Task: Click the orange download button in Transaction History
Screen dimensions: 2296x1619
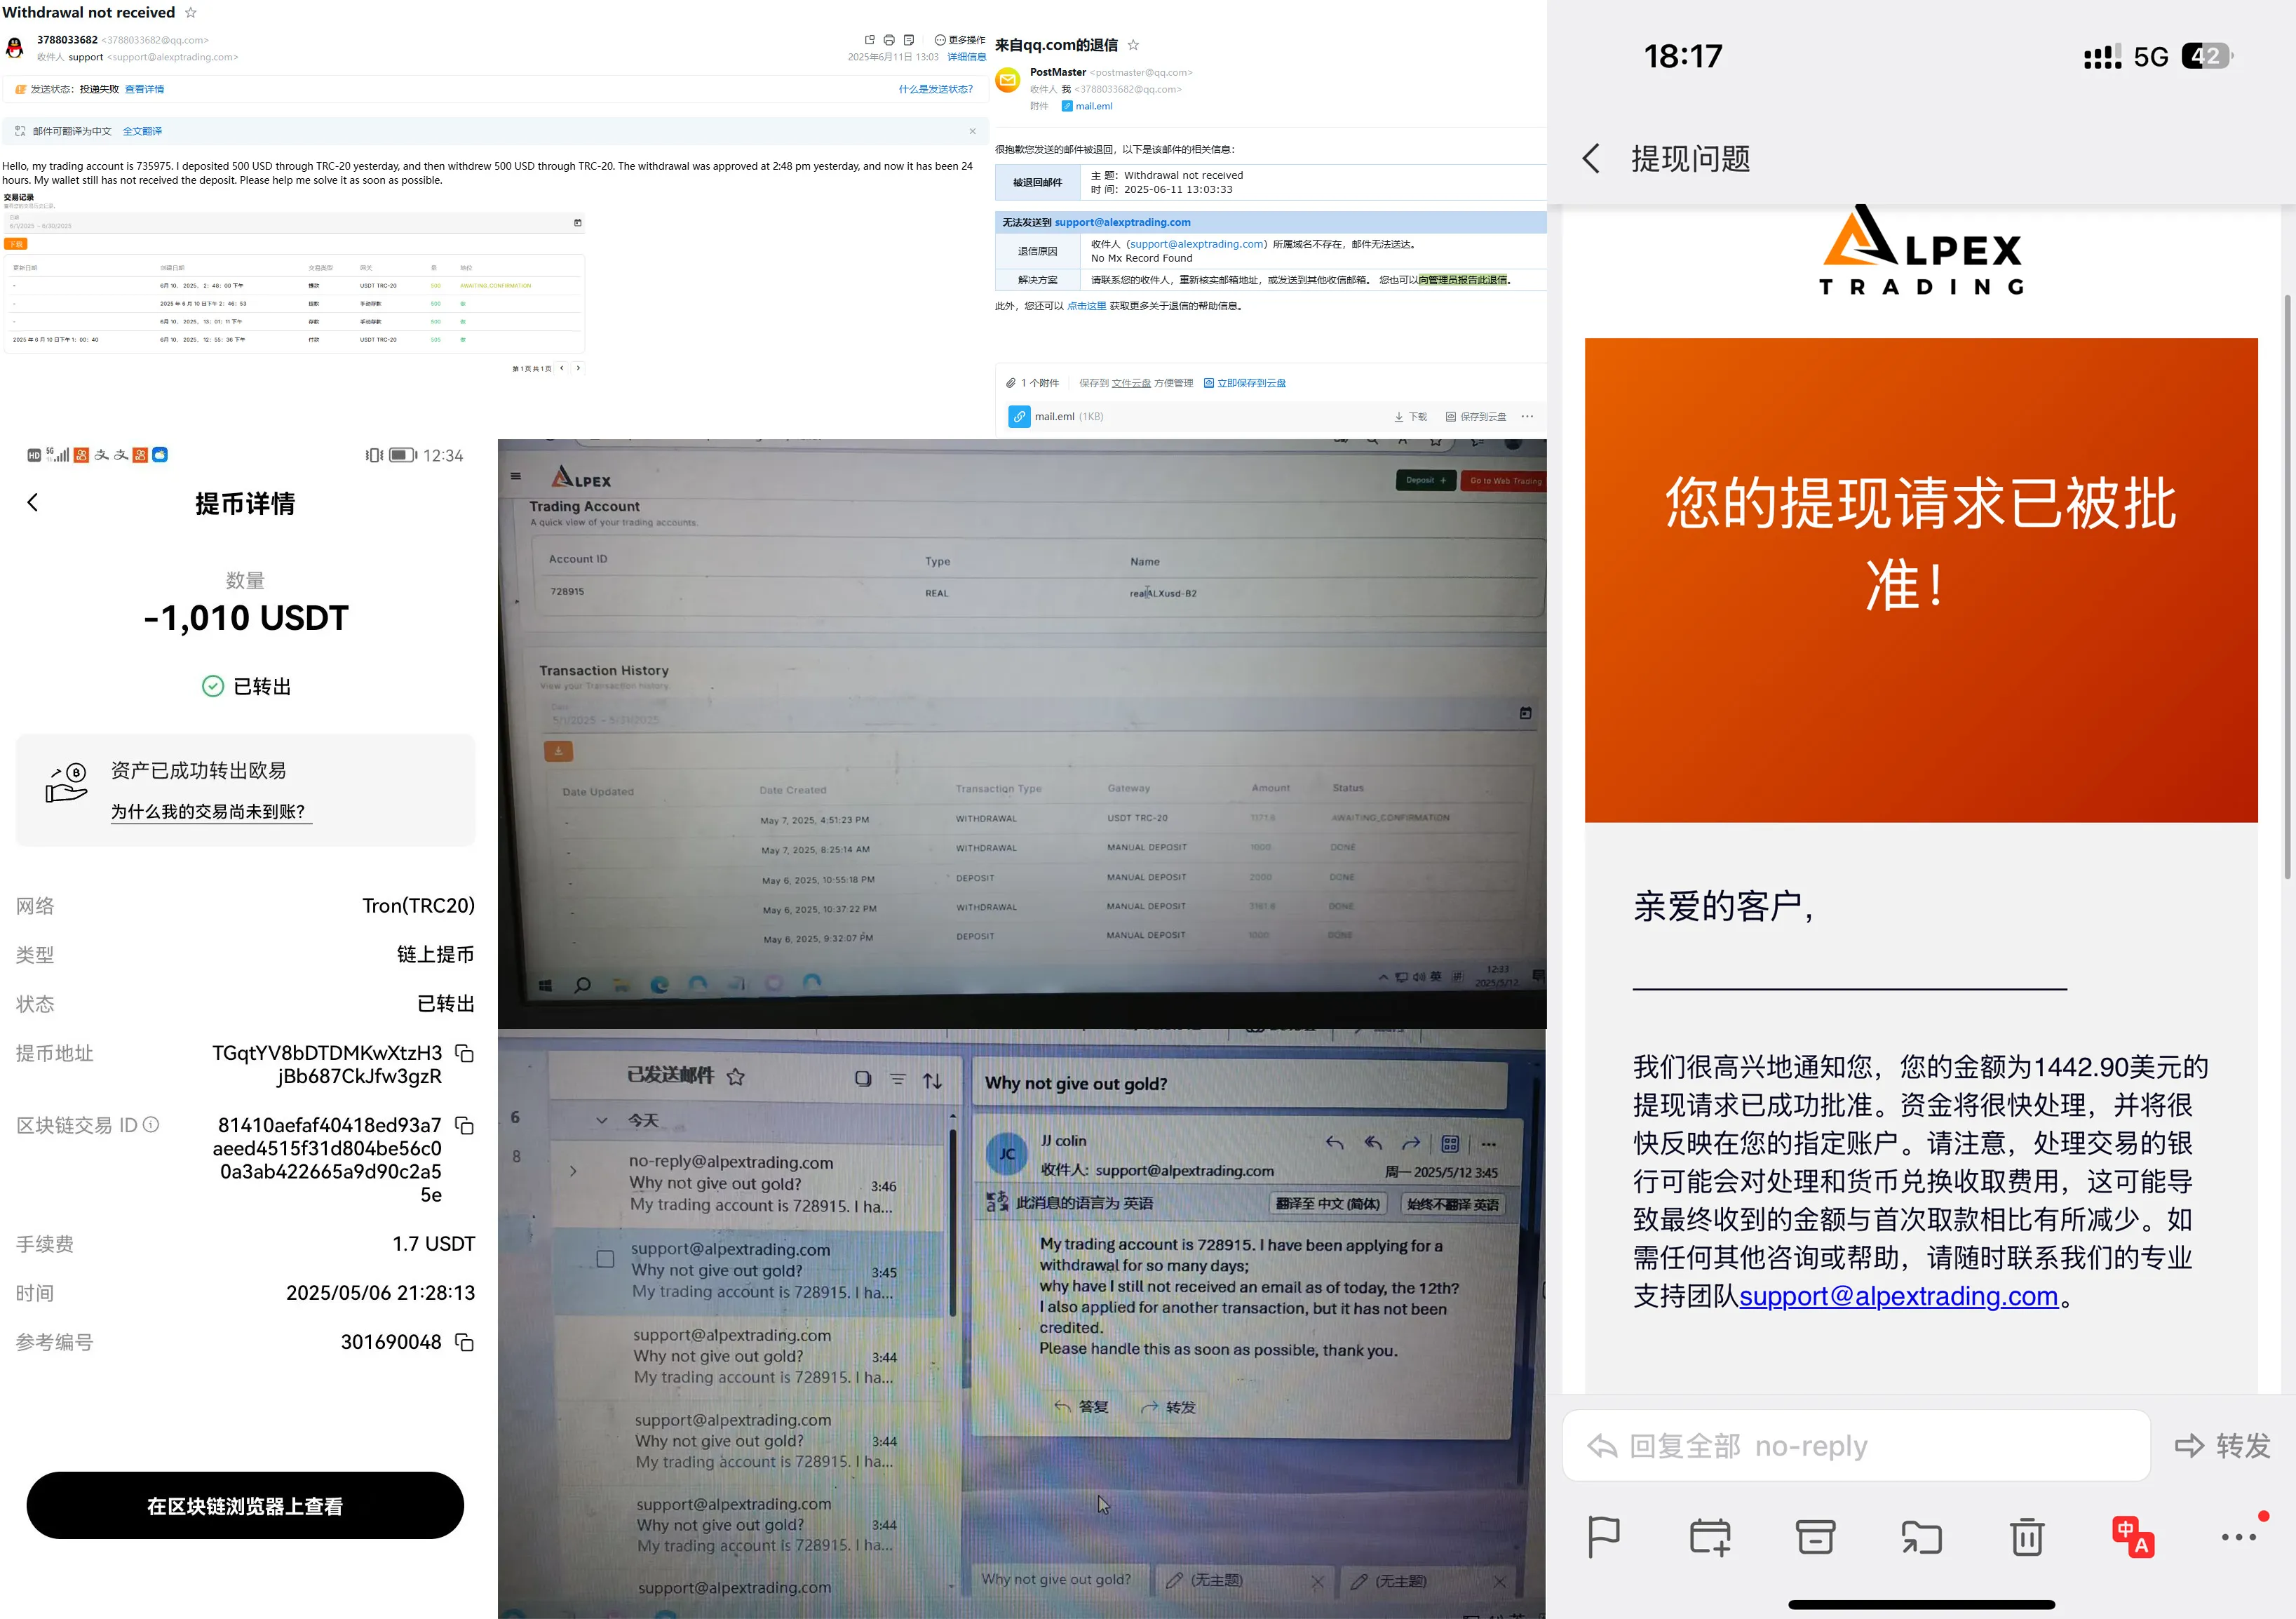Action: [558, 751]
